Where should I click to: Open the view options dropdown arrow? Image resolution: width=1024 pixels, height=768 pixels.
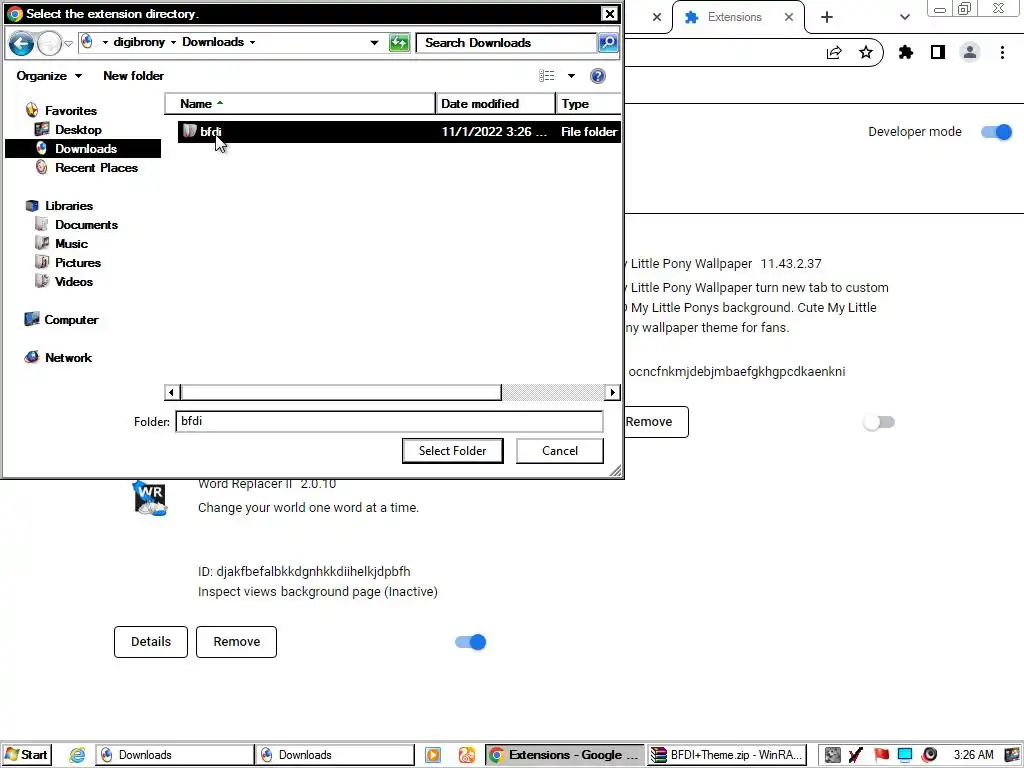571,76
